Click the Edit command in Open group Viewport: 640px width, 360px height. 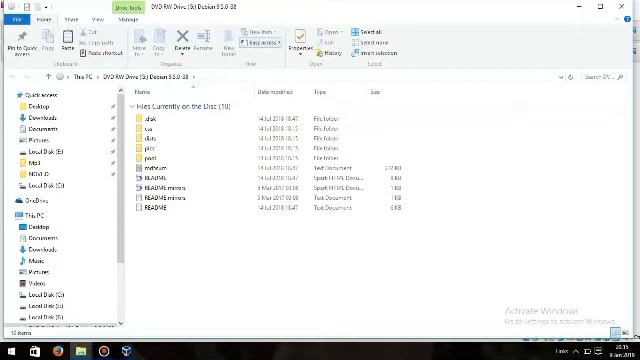click(325, 42)
